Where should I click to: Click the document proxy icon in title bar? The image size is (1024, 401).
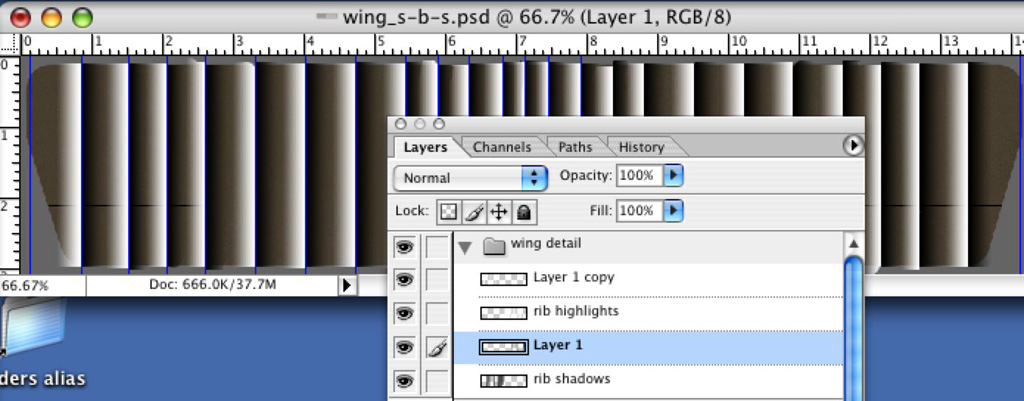click(326, 16)
